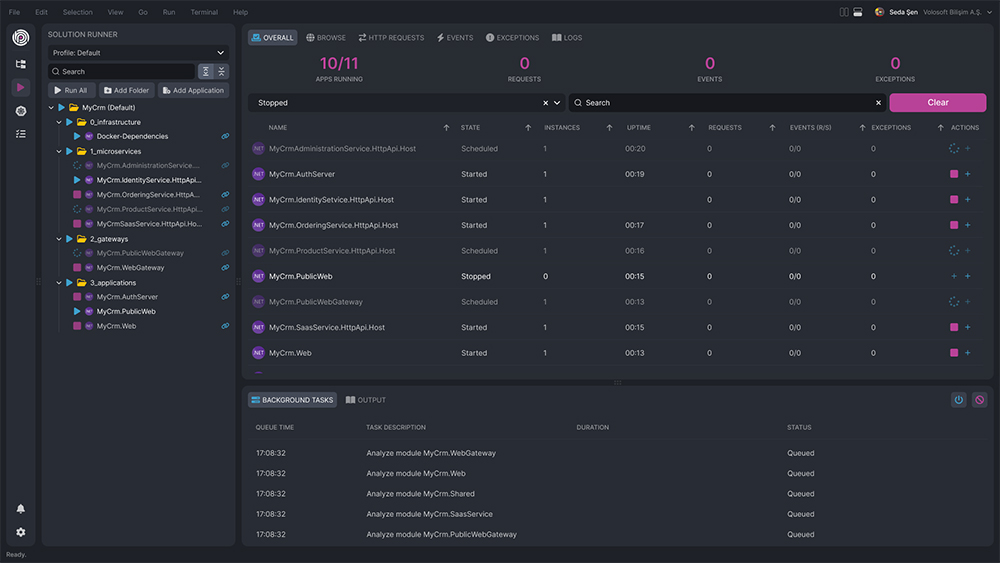1000x563 pixels.
Task: Stop MyCrm.AuthServer in the table actions
Action: pos(954,174)
